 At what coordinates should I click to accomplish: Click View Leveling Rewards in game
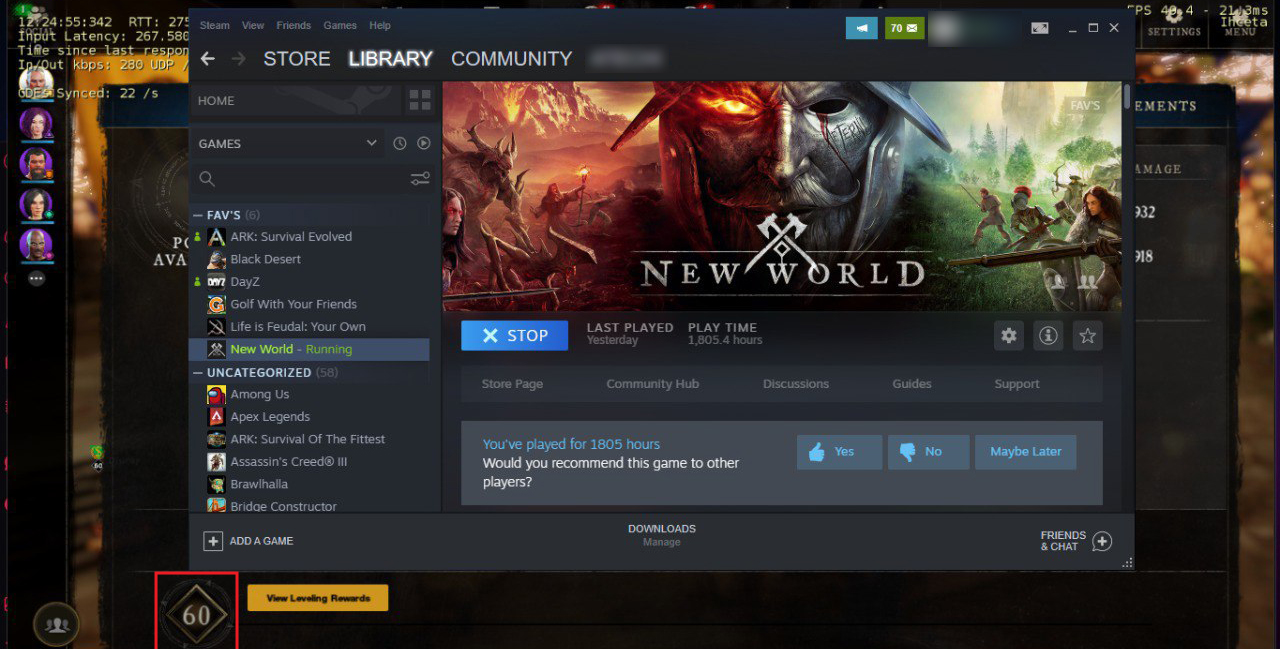[318, 598]
